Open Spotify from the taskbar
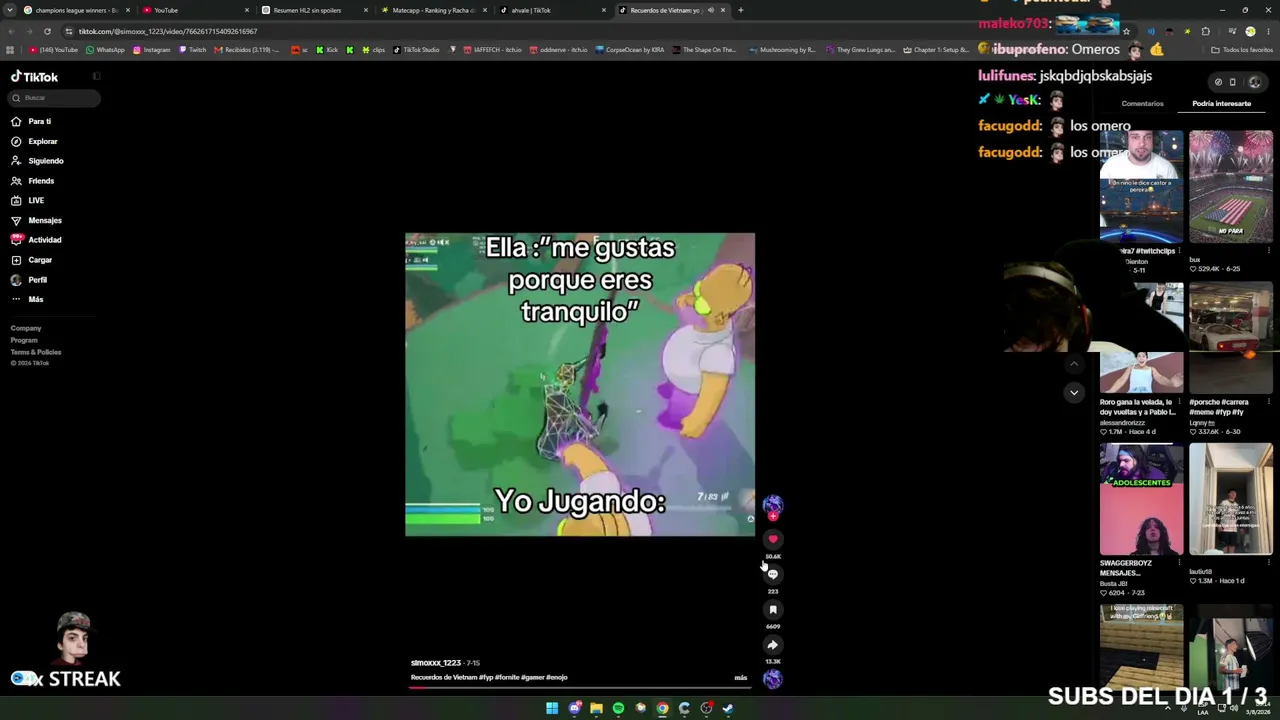Screen dimensions: 1280x720 tap(618, 708)
